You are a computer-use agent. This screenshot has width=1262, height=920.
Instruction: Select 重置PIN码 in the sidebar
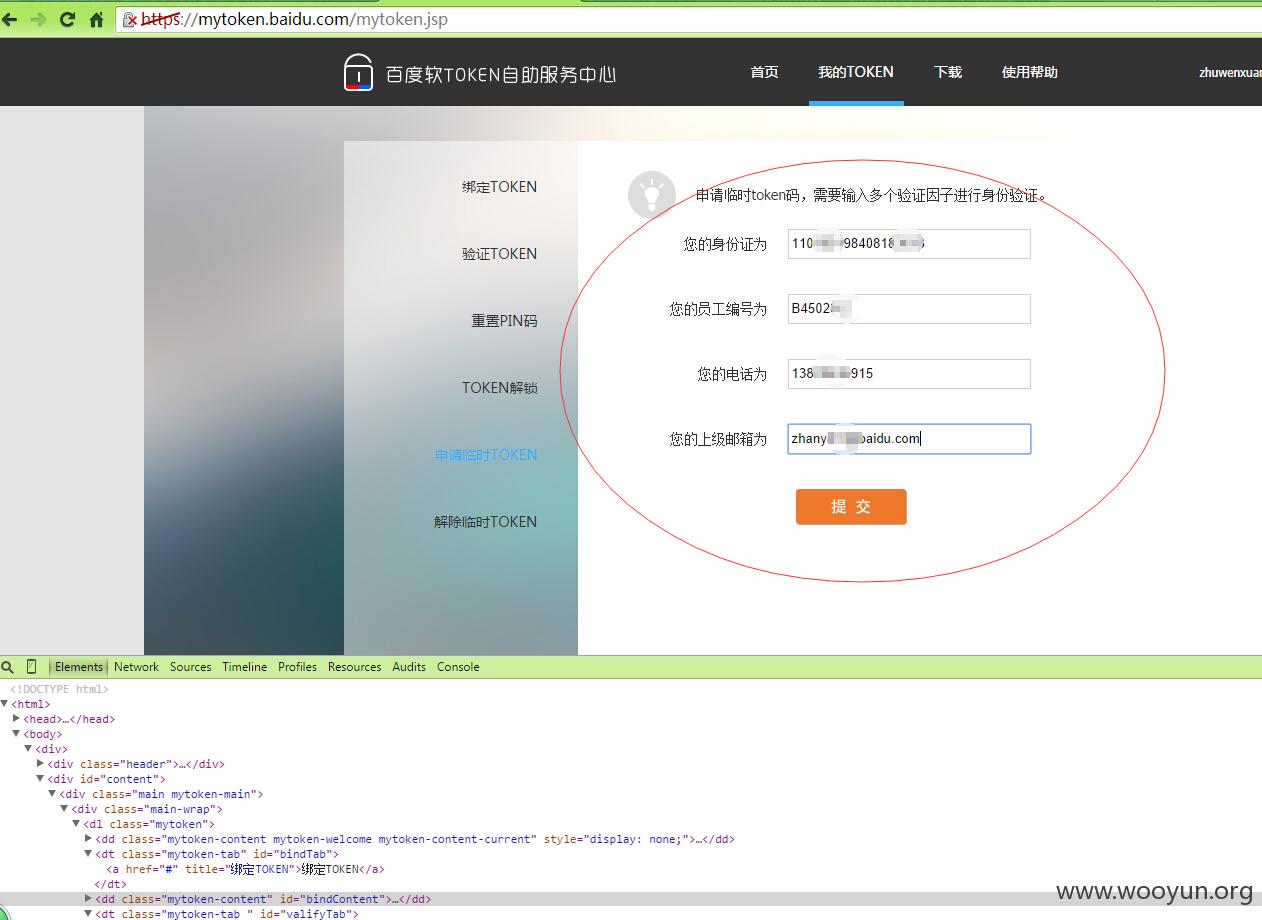504,321
